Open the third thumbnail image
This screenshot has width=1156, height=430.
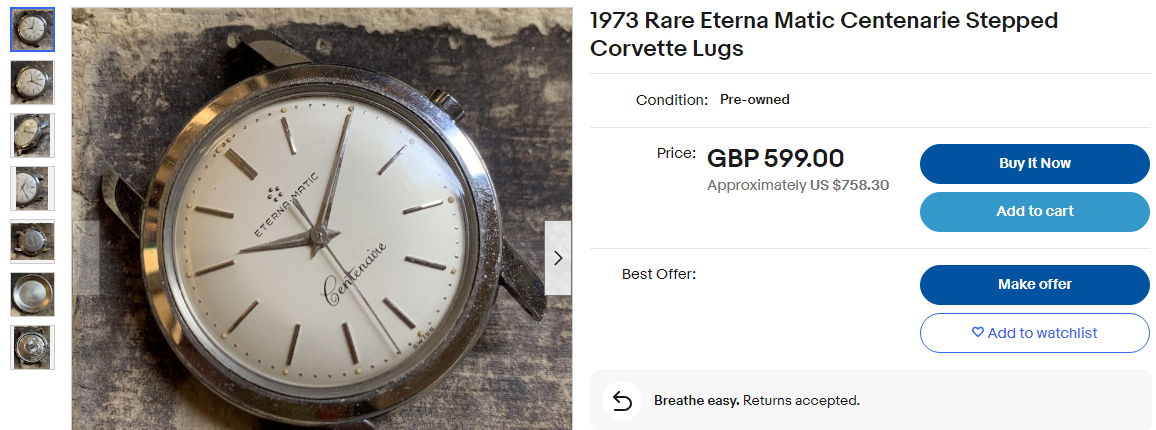tap(32, 136)
